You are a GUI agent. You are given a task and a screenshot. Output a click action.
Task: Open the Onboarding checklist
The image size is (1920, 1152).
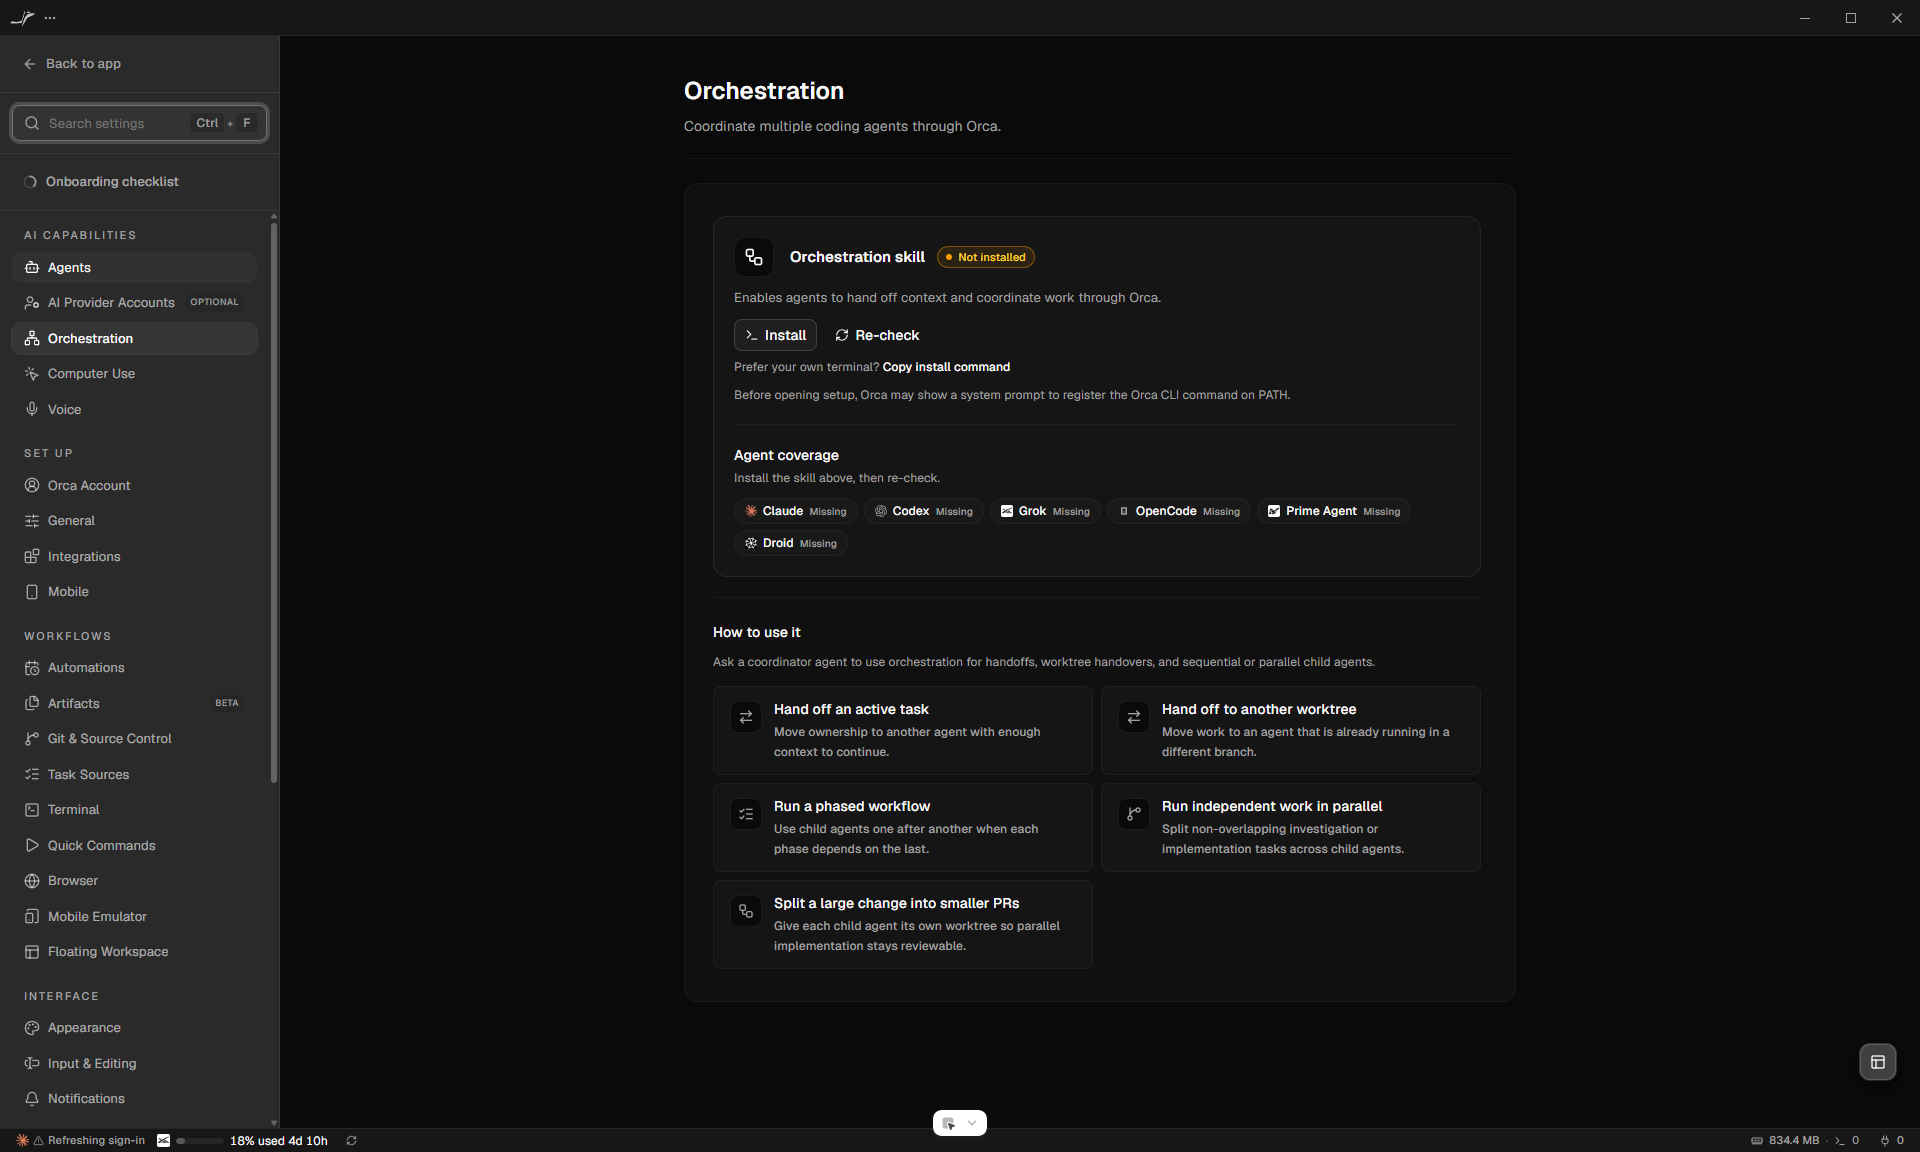click(x=101, y=182)
